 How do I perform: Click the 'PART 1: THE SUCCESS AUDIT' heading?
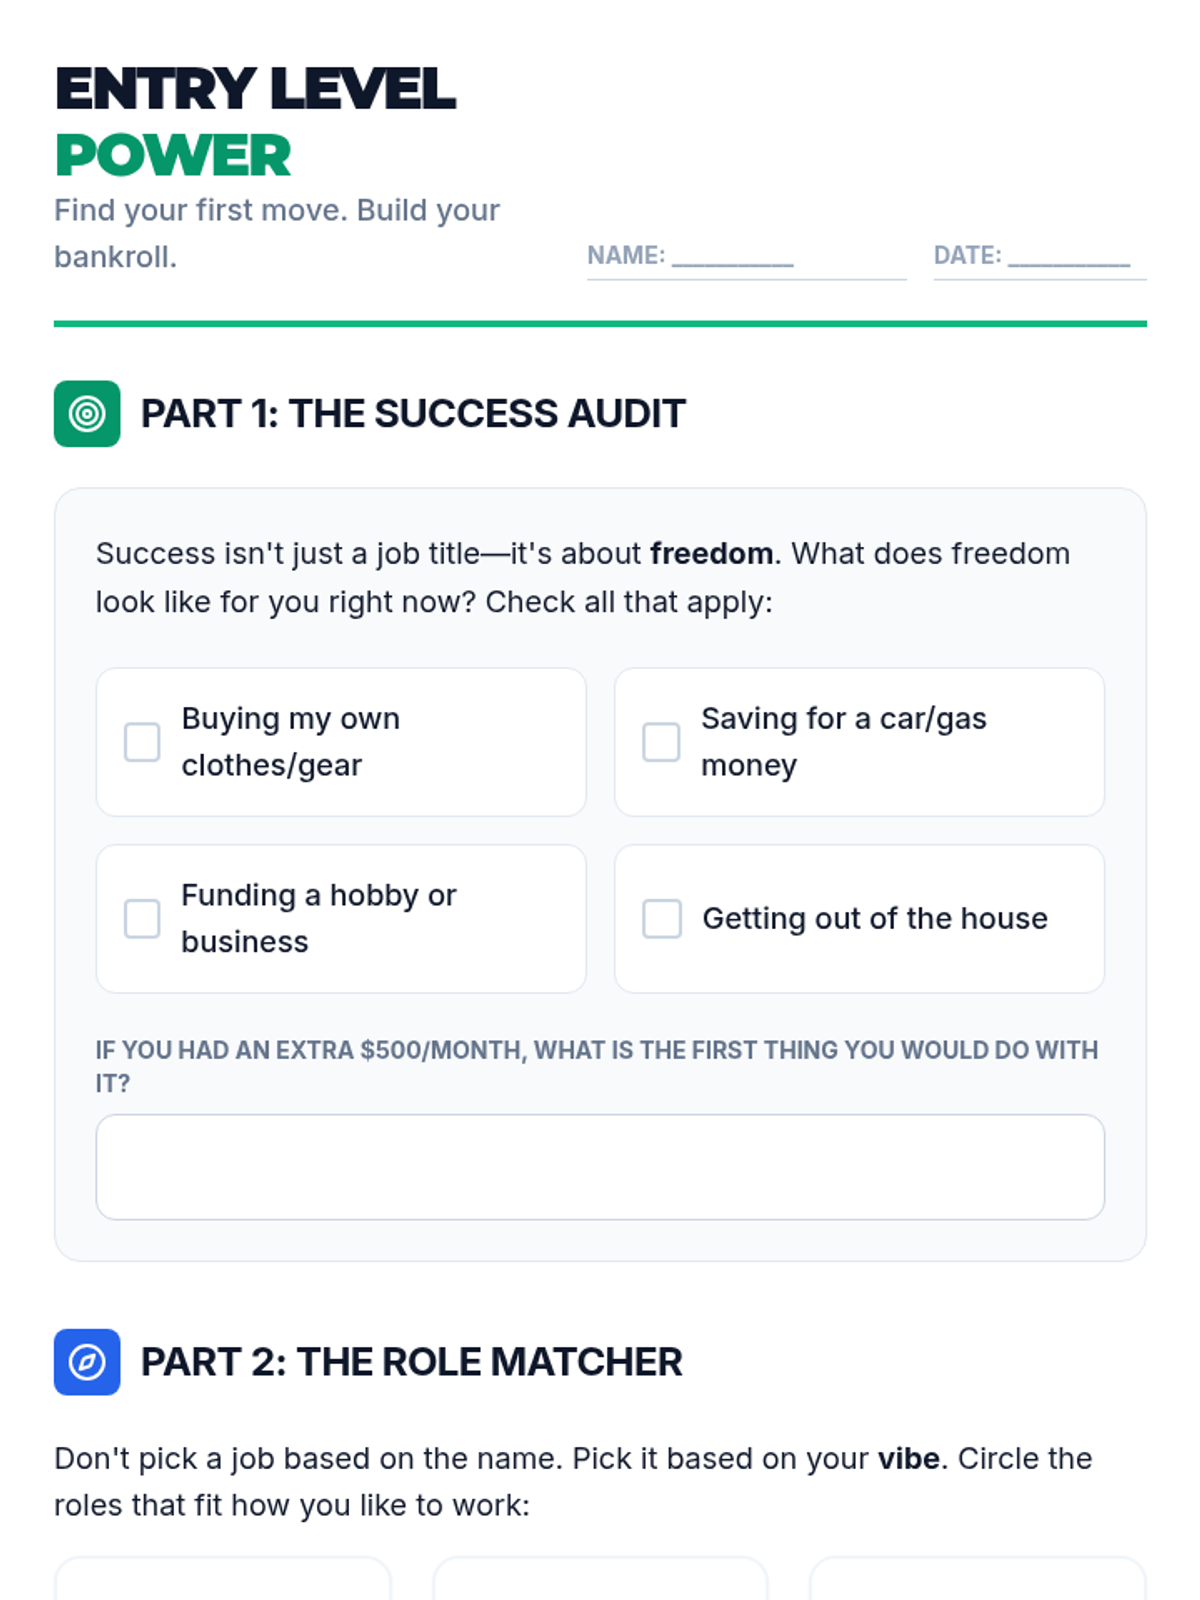pyautogui.click(x=413, y=413)
